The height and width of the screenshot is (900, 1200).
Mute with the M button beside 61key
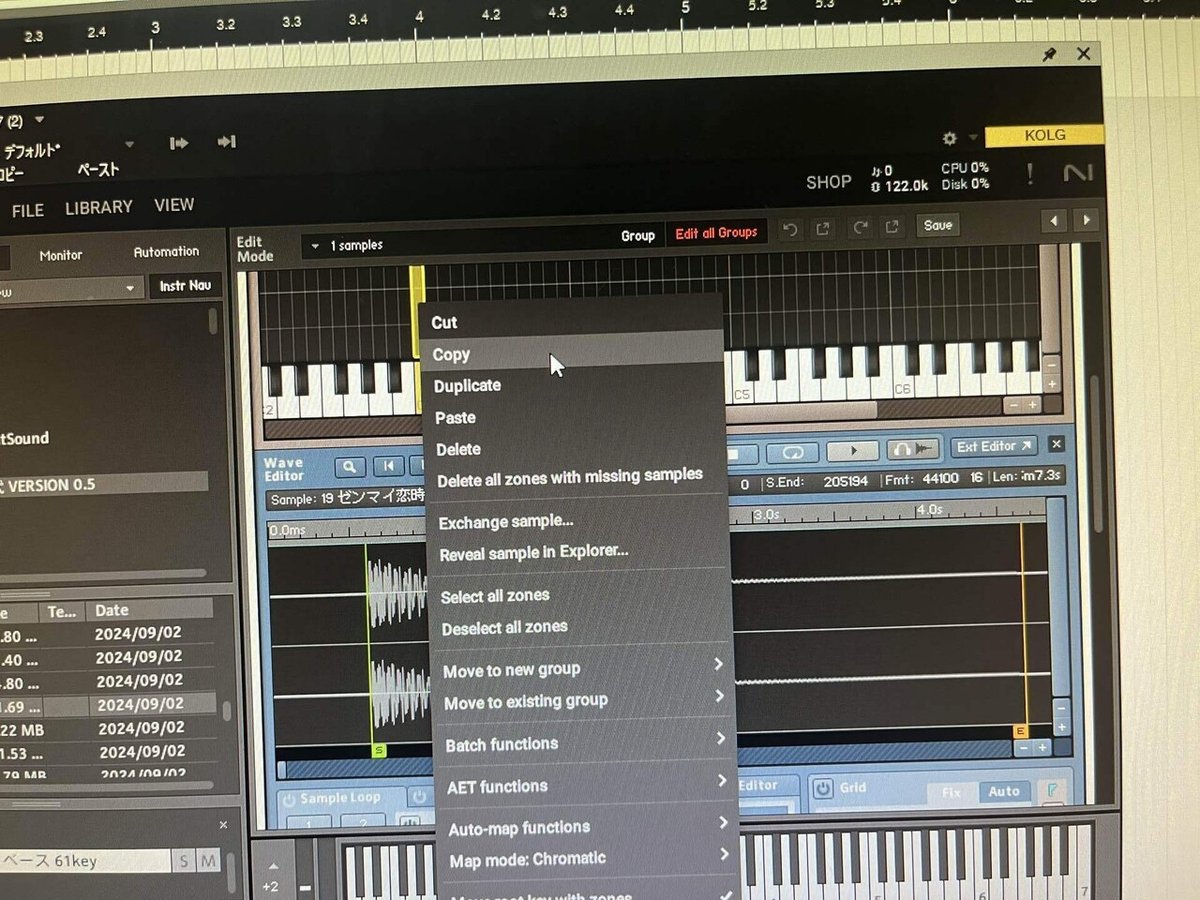pyautogui.click(x=208, y=861)
